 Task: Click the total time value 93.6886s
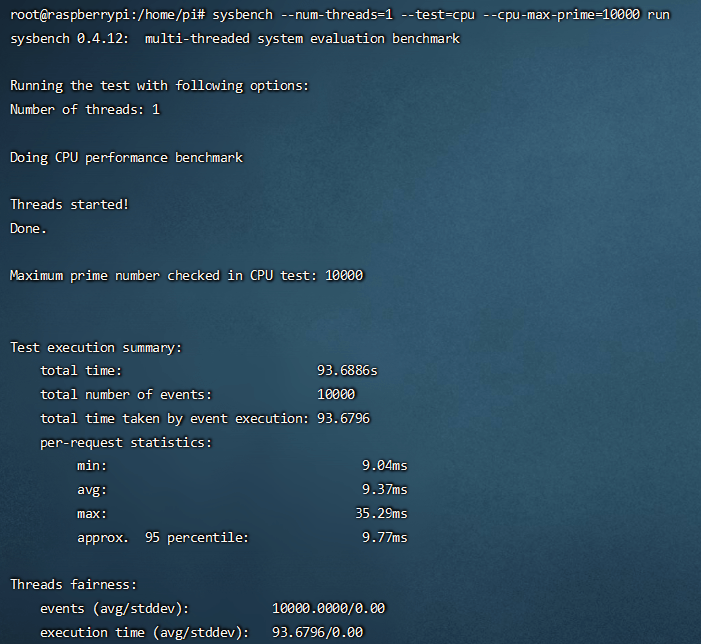347,370
